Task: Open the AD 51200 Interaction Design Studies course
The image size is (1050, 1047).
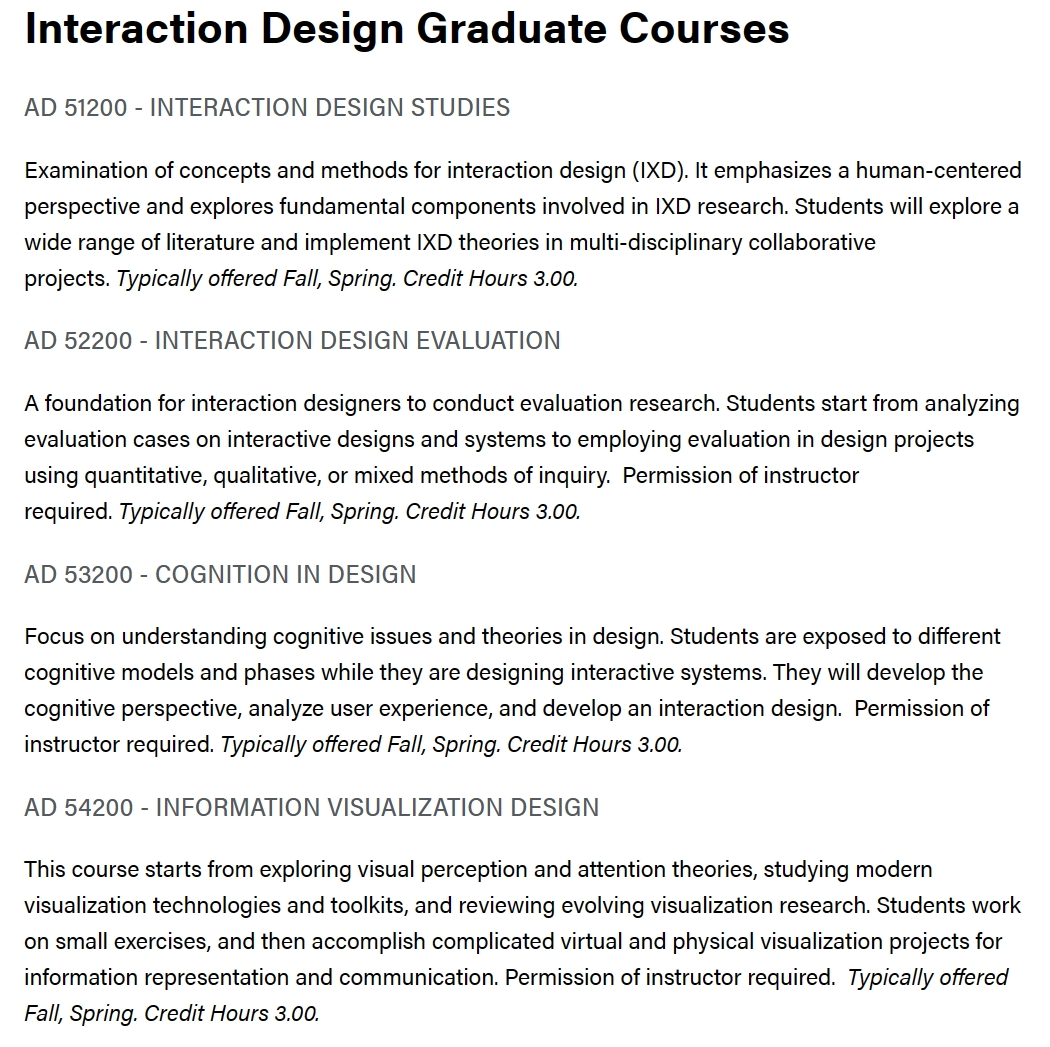Action: (x=267, y=108)
